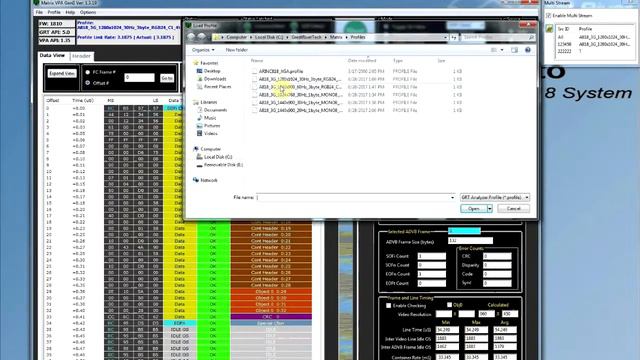This screenshot has width=640, height=360.
Task: Click the Expand View button
Action: (62, 73)
